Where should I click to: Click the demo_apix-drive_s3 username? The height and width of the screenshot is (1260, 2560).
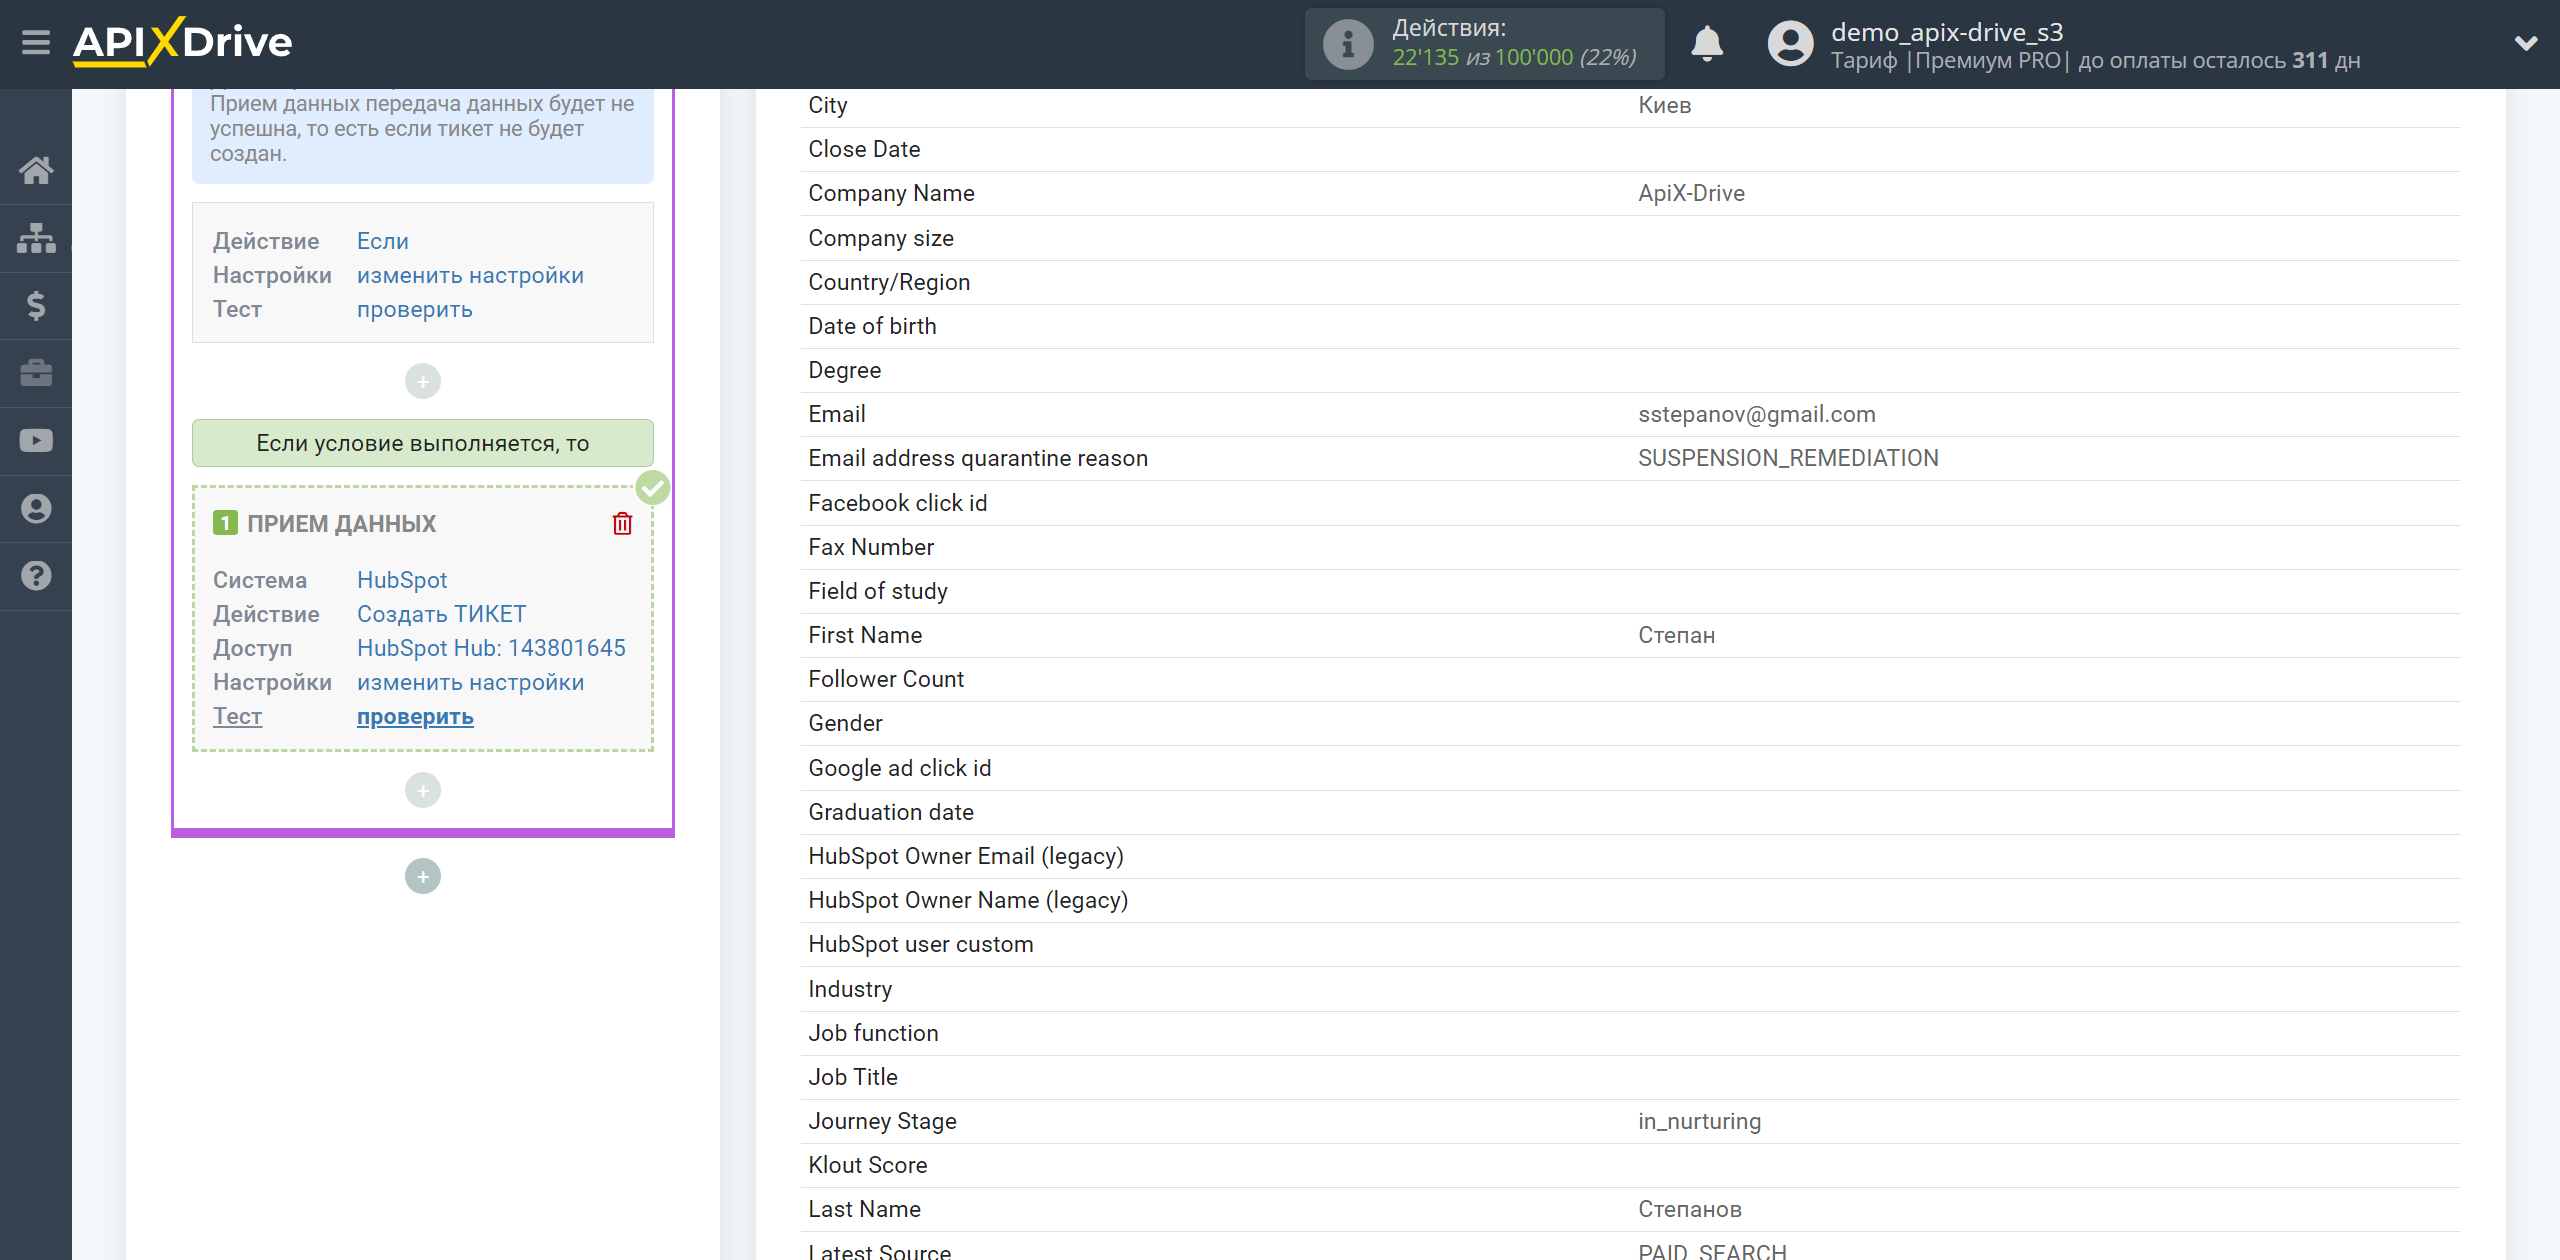tap(1947, 32)
